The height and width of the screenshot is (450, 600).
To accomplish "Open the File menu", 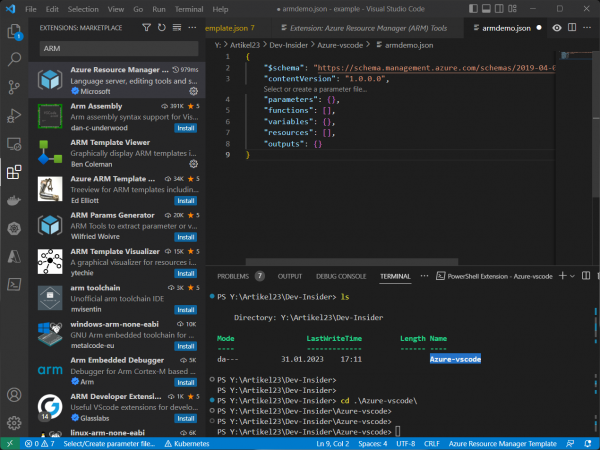I will 31,9.
